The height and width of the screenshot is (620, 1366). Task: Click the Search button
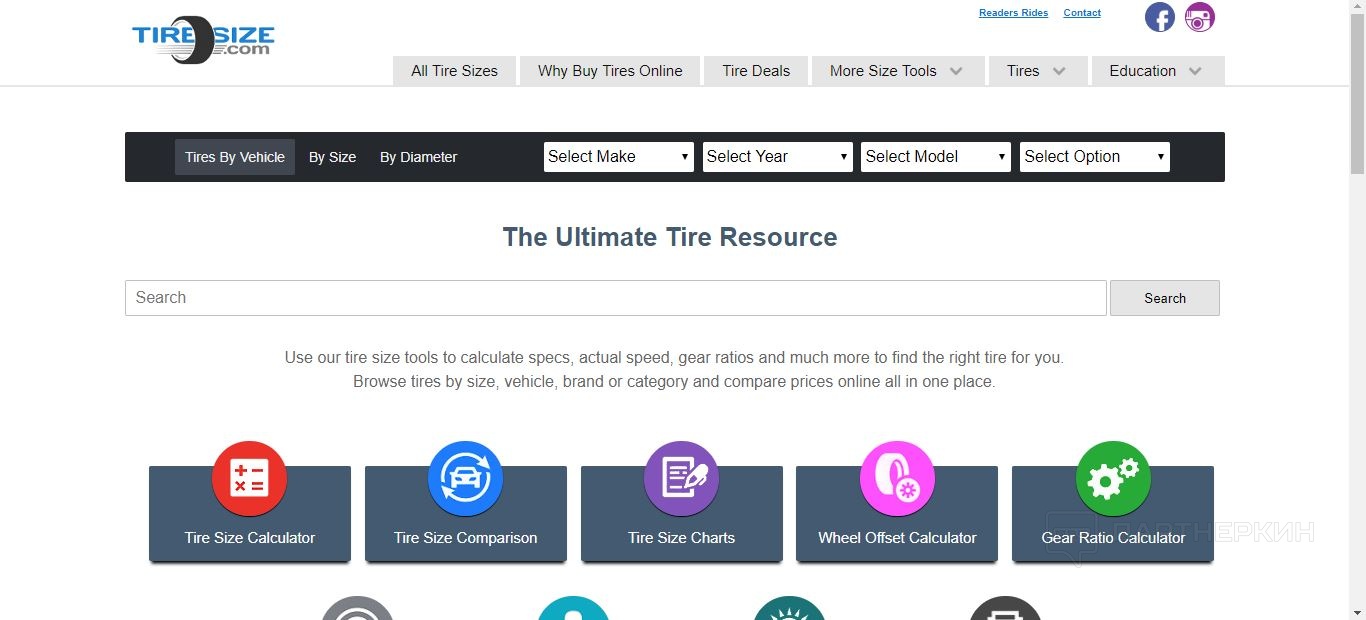click(1165, 298)
